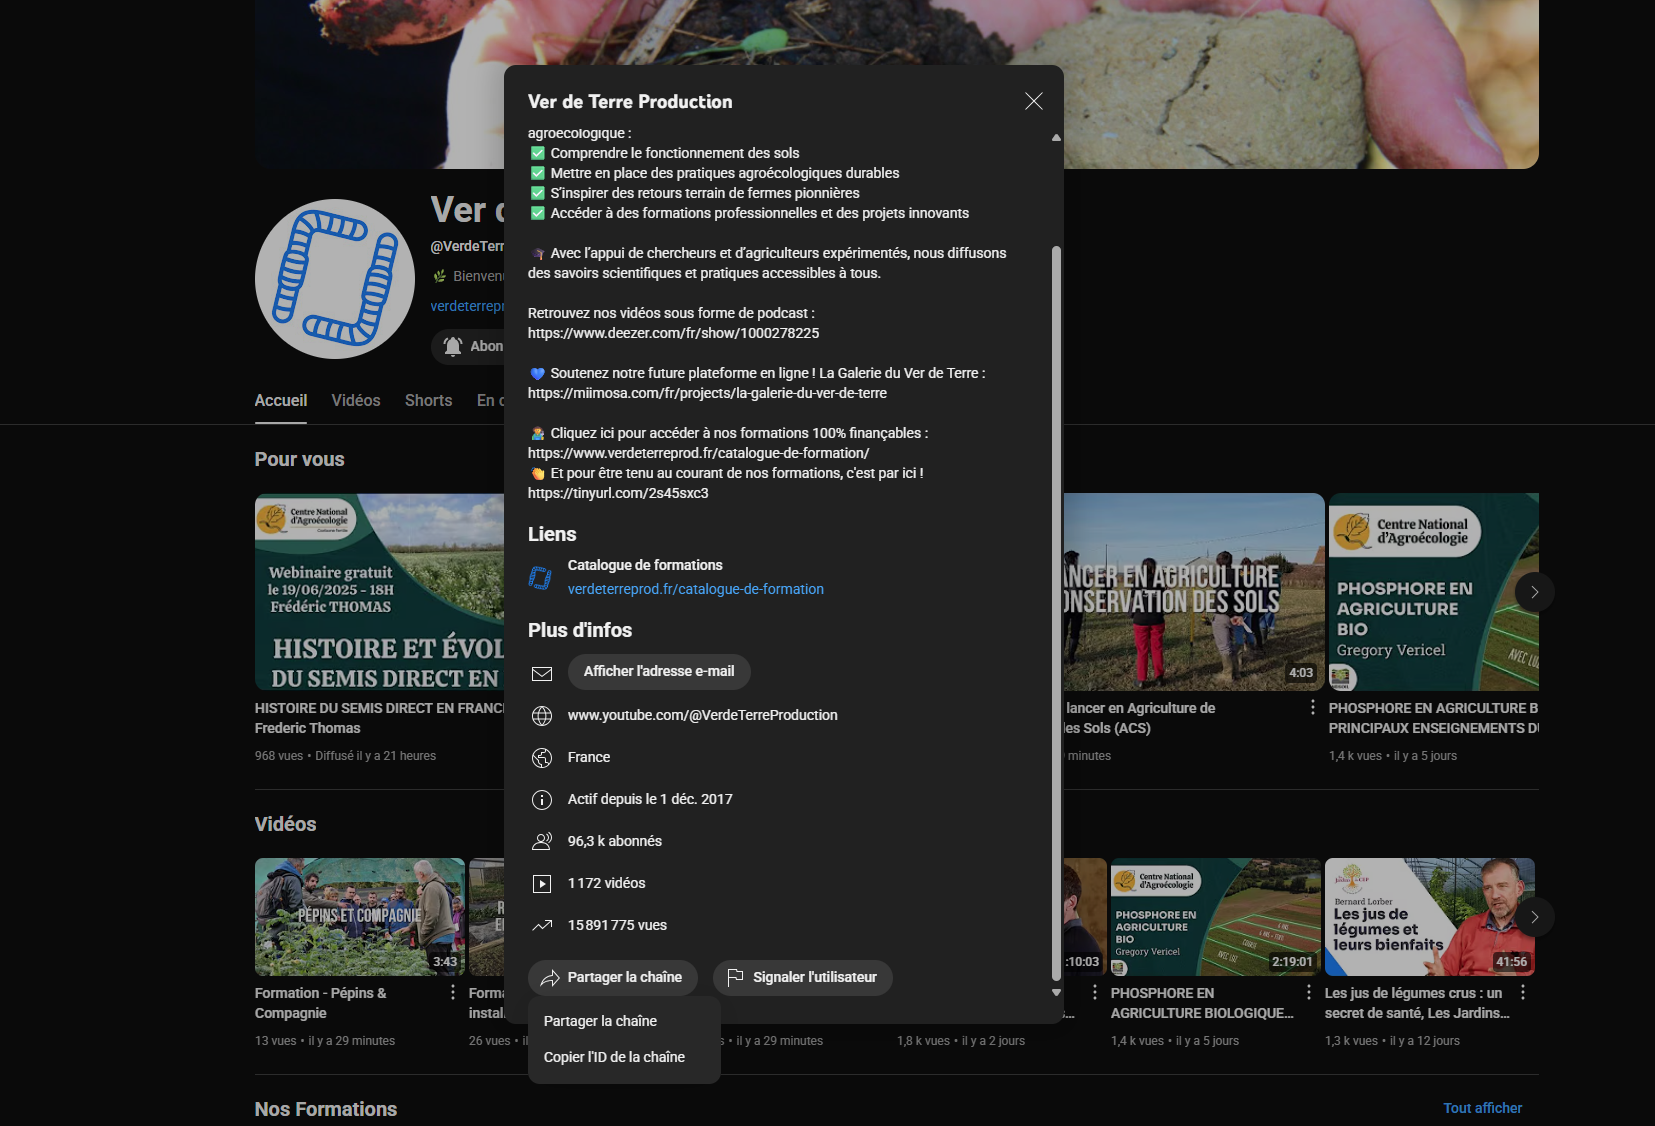
Task: Click the trending views arrow icon
Action: click(x=542, y=925)
